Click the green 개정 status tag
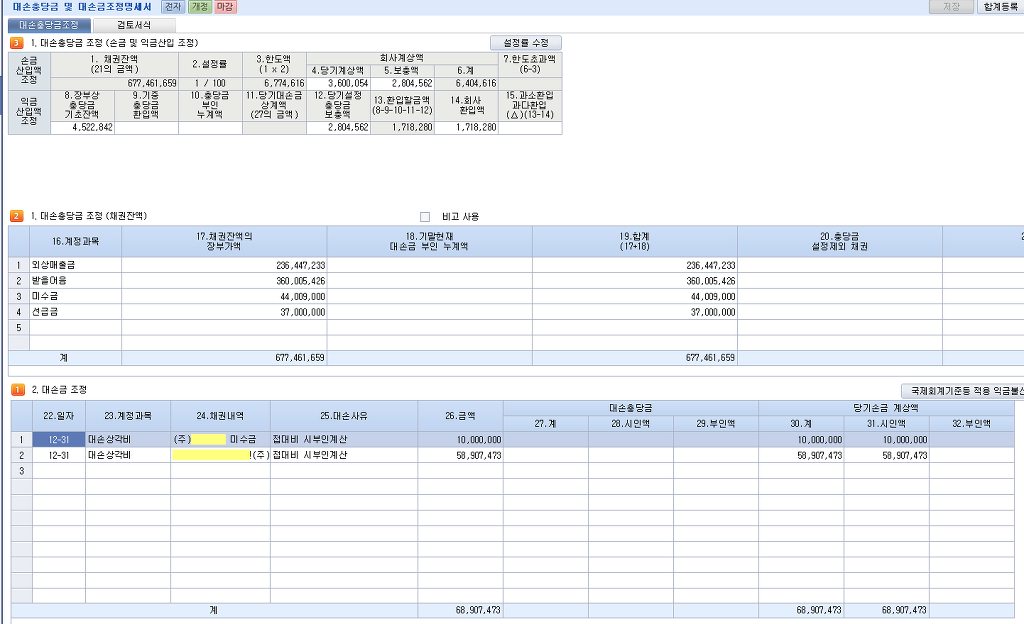The image size is (1024, 624). (x=200, y=7)
